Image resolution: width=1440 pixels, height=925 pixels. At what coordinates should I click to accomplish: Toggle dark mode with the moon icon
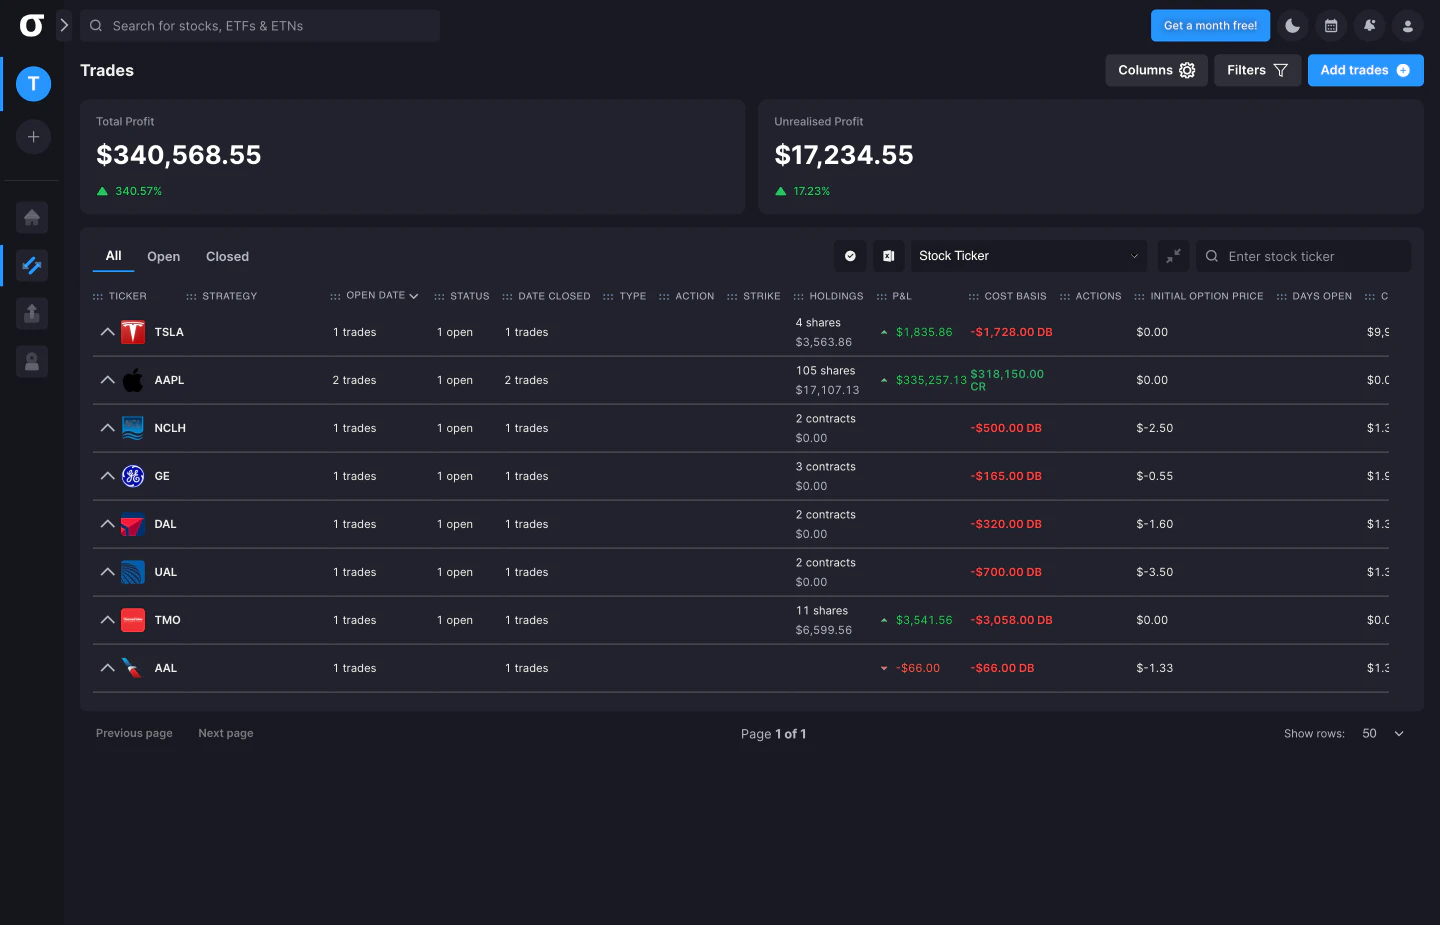click(1293, 25)
